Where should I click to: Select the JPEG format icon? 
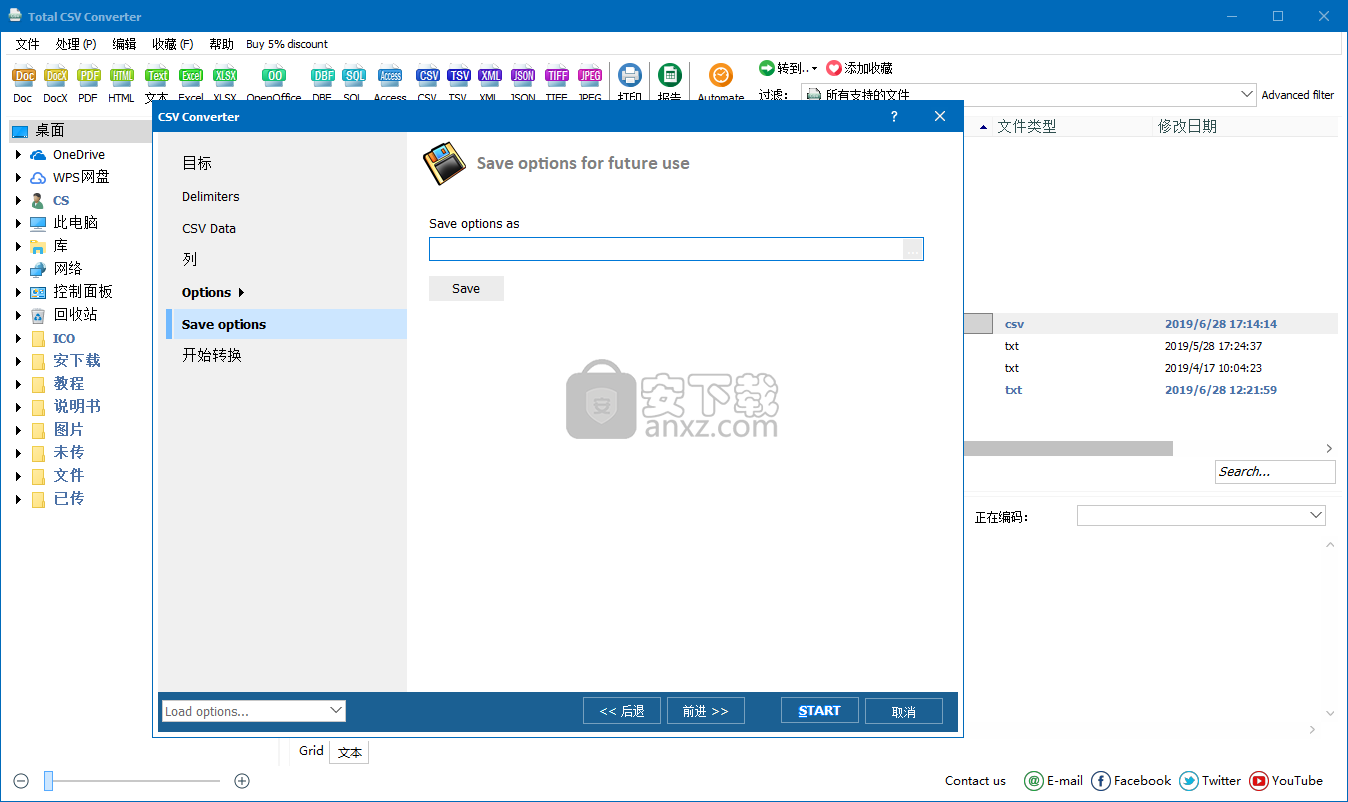point(590,75)
